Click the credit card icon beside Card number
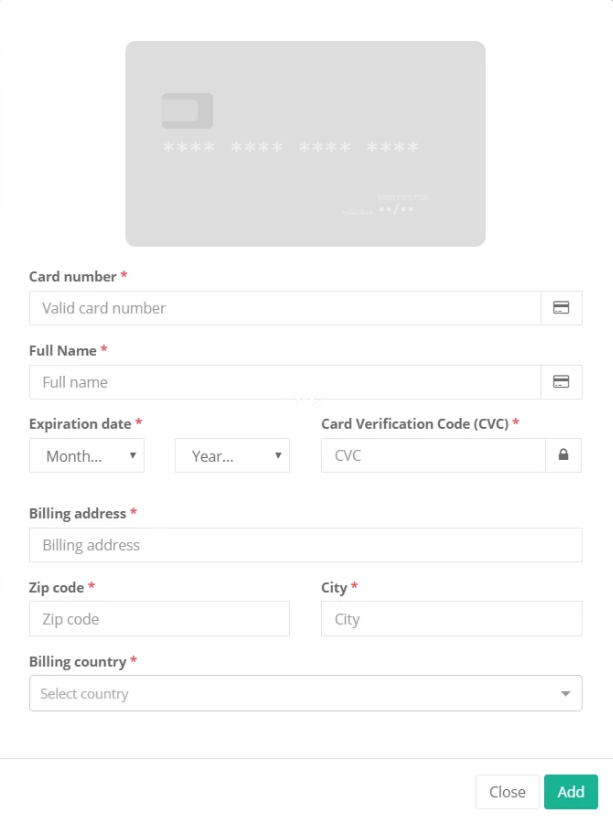 click(561, 308)
